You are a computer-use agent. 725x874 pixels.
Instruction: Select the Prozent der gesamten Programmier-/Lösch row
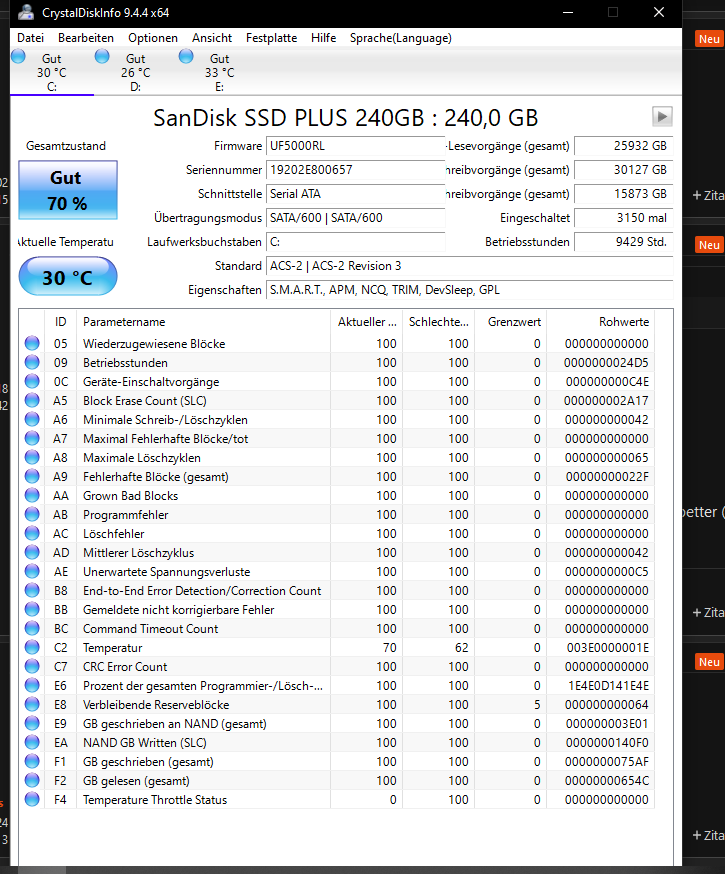[x=337, y=686]
